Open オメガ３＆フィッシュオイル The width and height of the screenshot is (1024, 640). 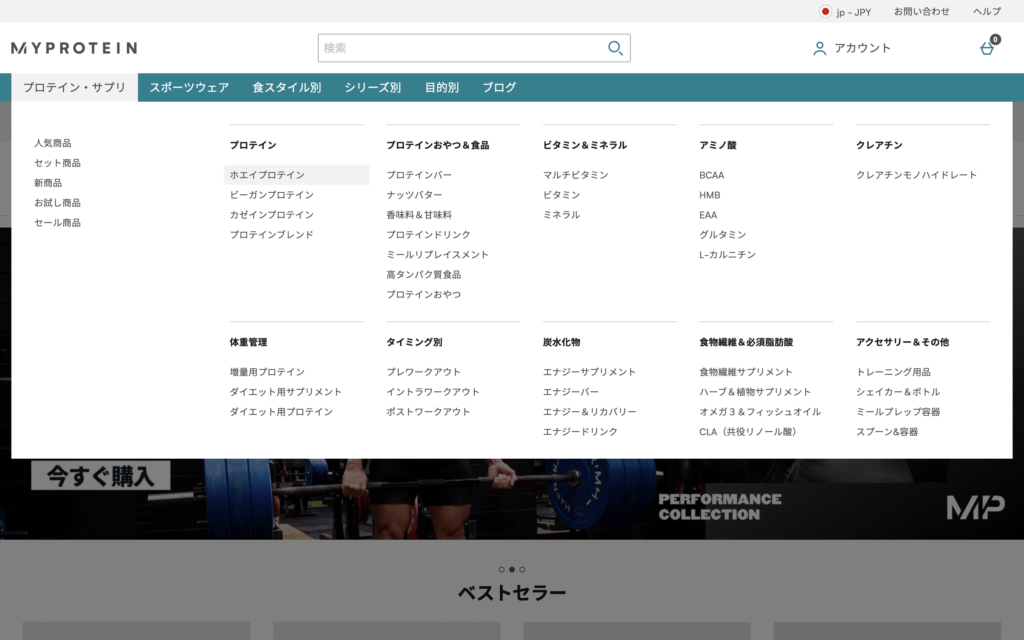pyautogui.click(x=760, y=412)
